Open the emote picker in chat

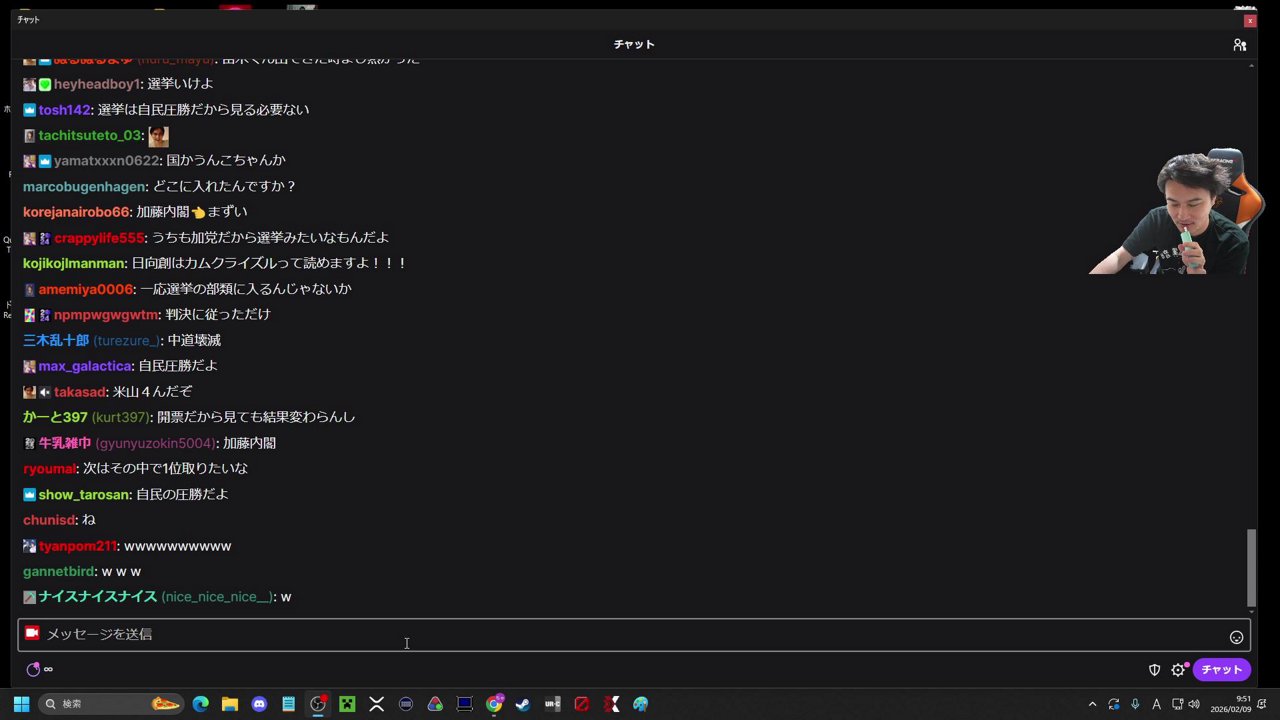(x=1237, y=636)
